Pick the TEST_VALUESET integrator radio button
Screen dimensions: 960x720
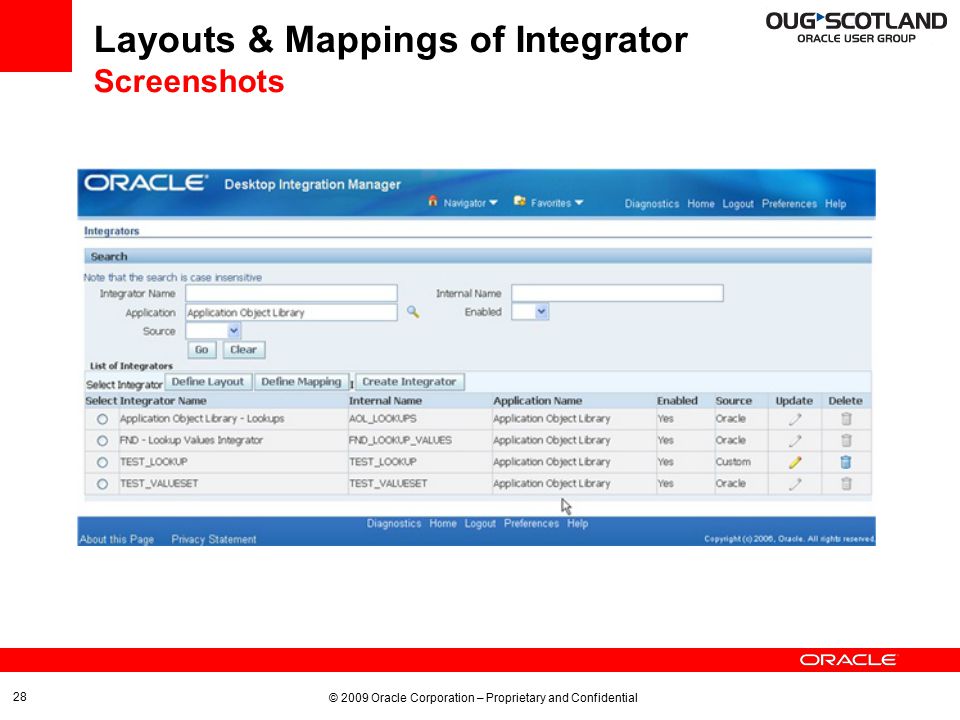(102, 484)
